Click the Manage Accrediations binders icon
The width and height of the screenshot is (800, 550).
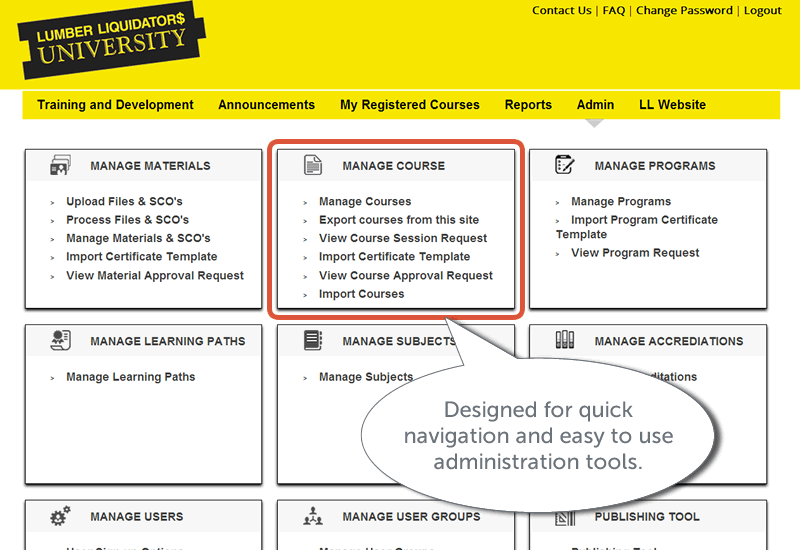coord(564,340)
